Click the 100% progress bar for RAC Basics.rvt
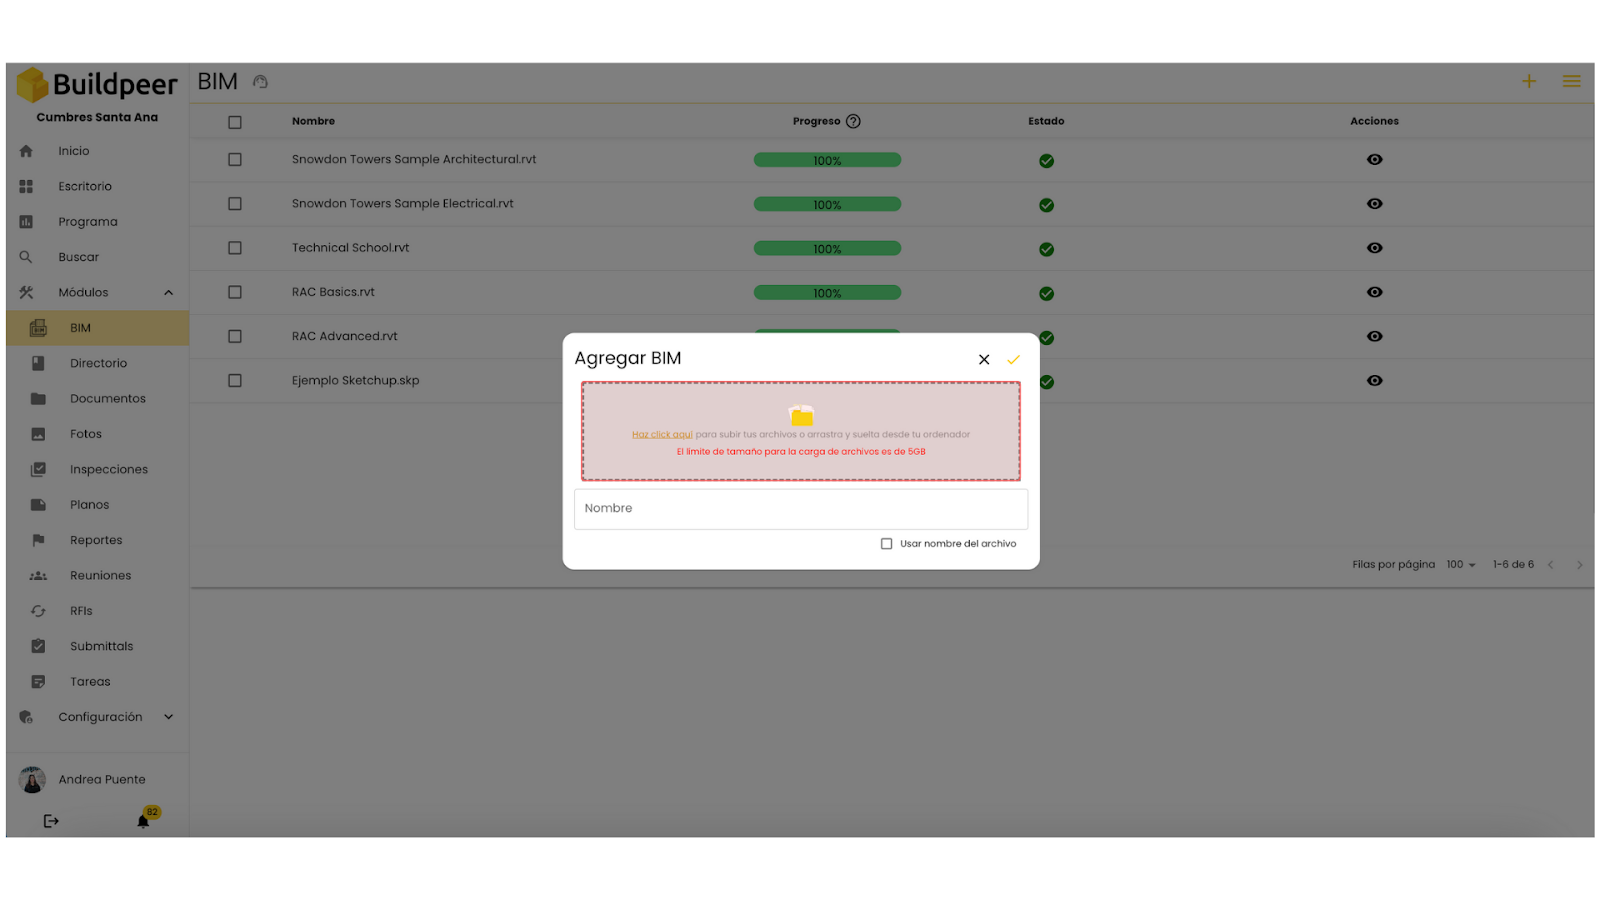Screen dimensions: 1600x900 tap(827, 293)
